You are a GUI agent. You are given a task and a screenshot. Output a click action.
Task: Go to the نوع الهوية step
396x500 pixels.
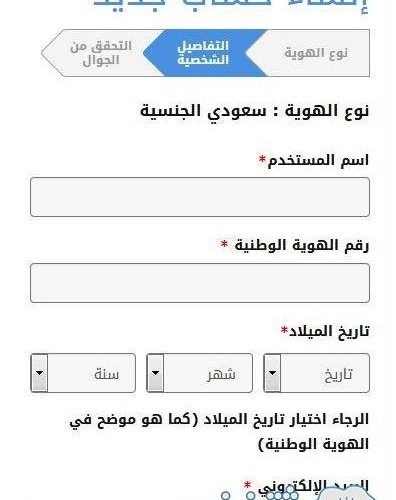pyautogui.click(x=316, y=53)
